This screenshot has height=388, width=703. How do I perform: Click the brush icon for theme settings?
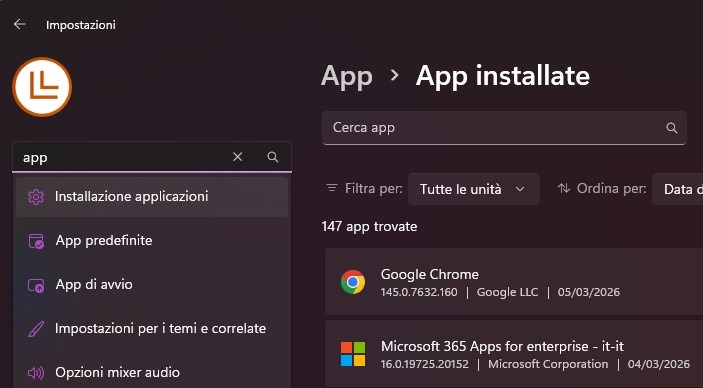(36, 329)
